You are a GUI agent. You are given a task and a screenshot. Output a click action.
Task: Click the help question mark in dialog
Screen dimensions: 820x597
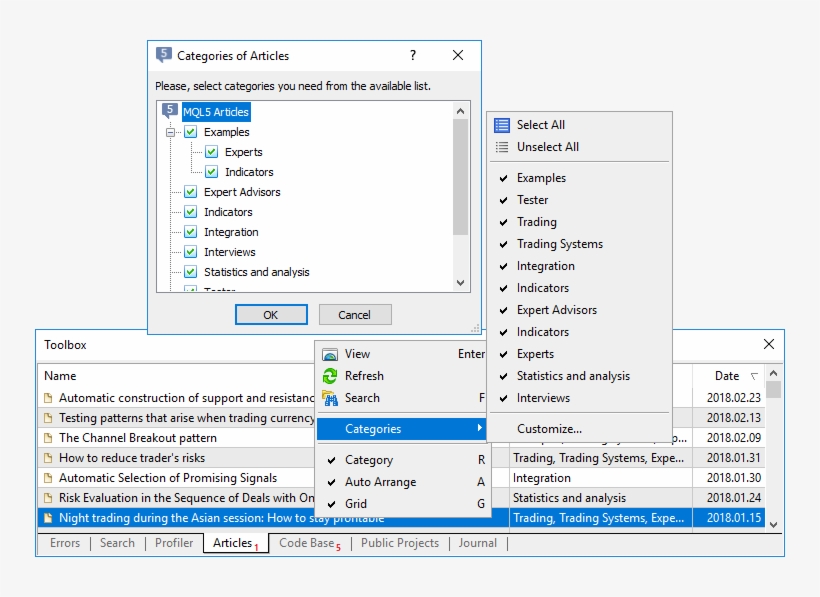413,56
